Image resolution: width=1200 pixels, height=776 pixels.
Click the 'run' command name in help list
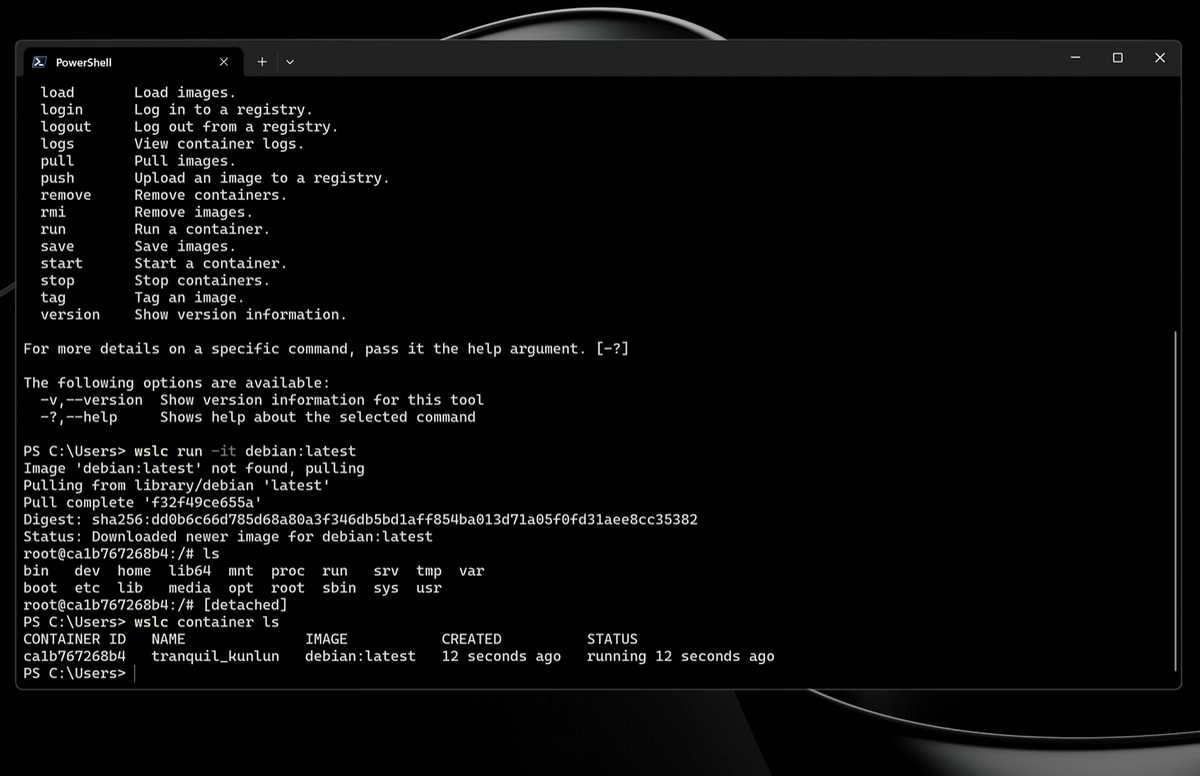pyautogui.click(x=53, y=229)
